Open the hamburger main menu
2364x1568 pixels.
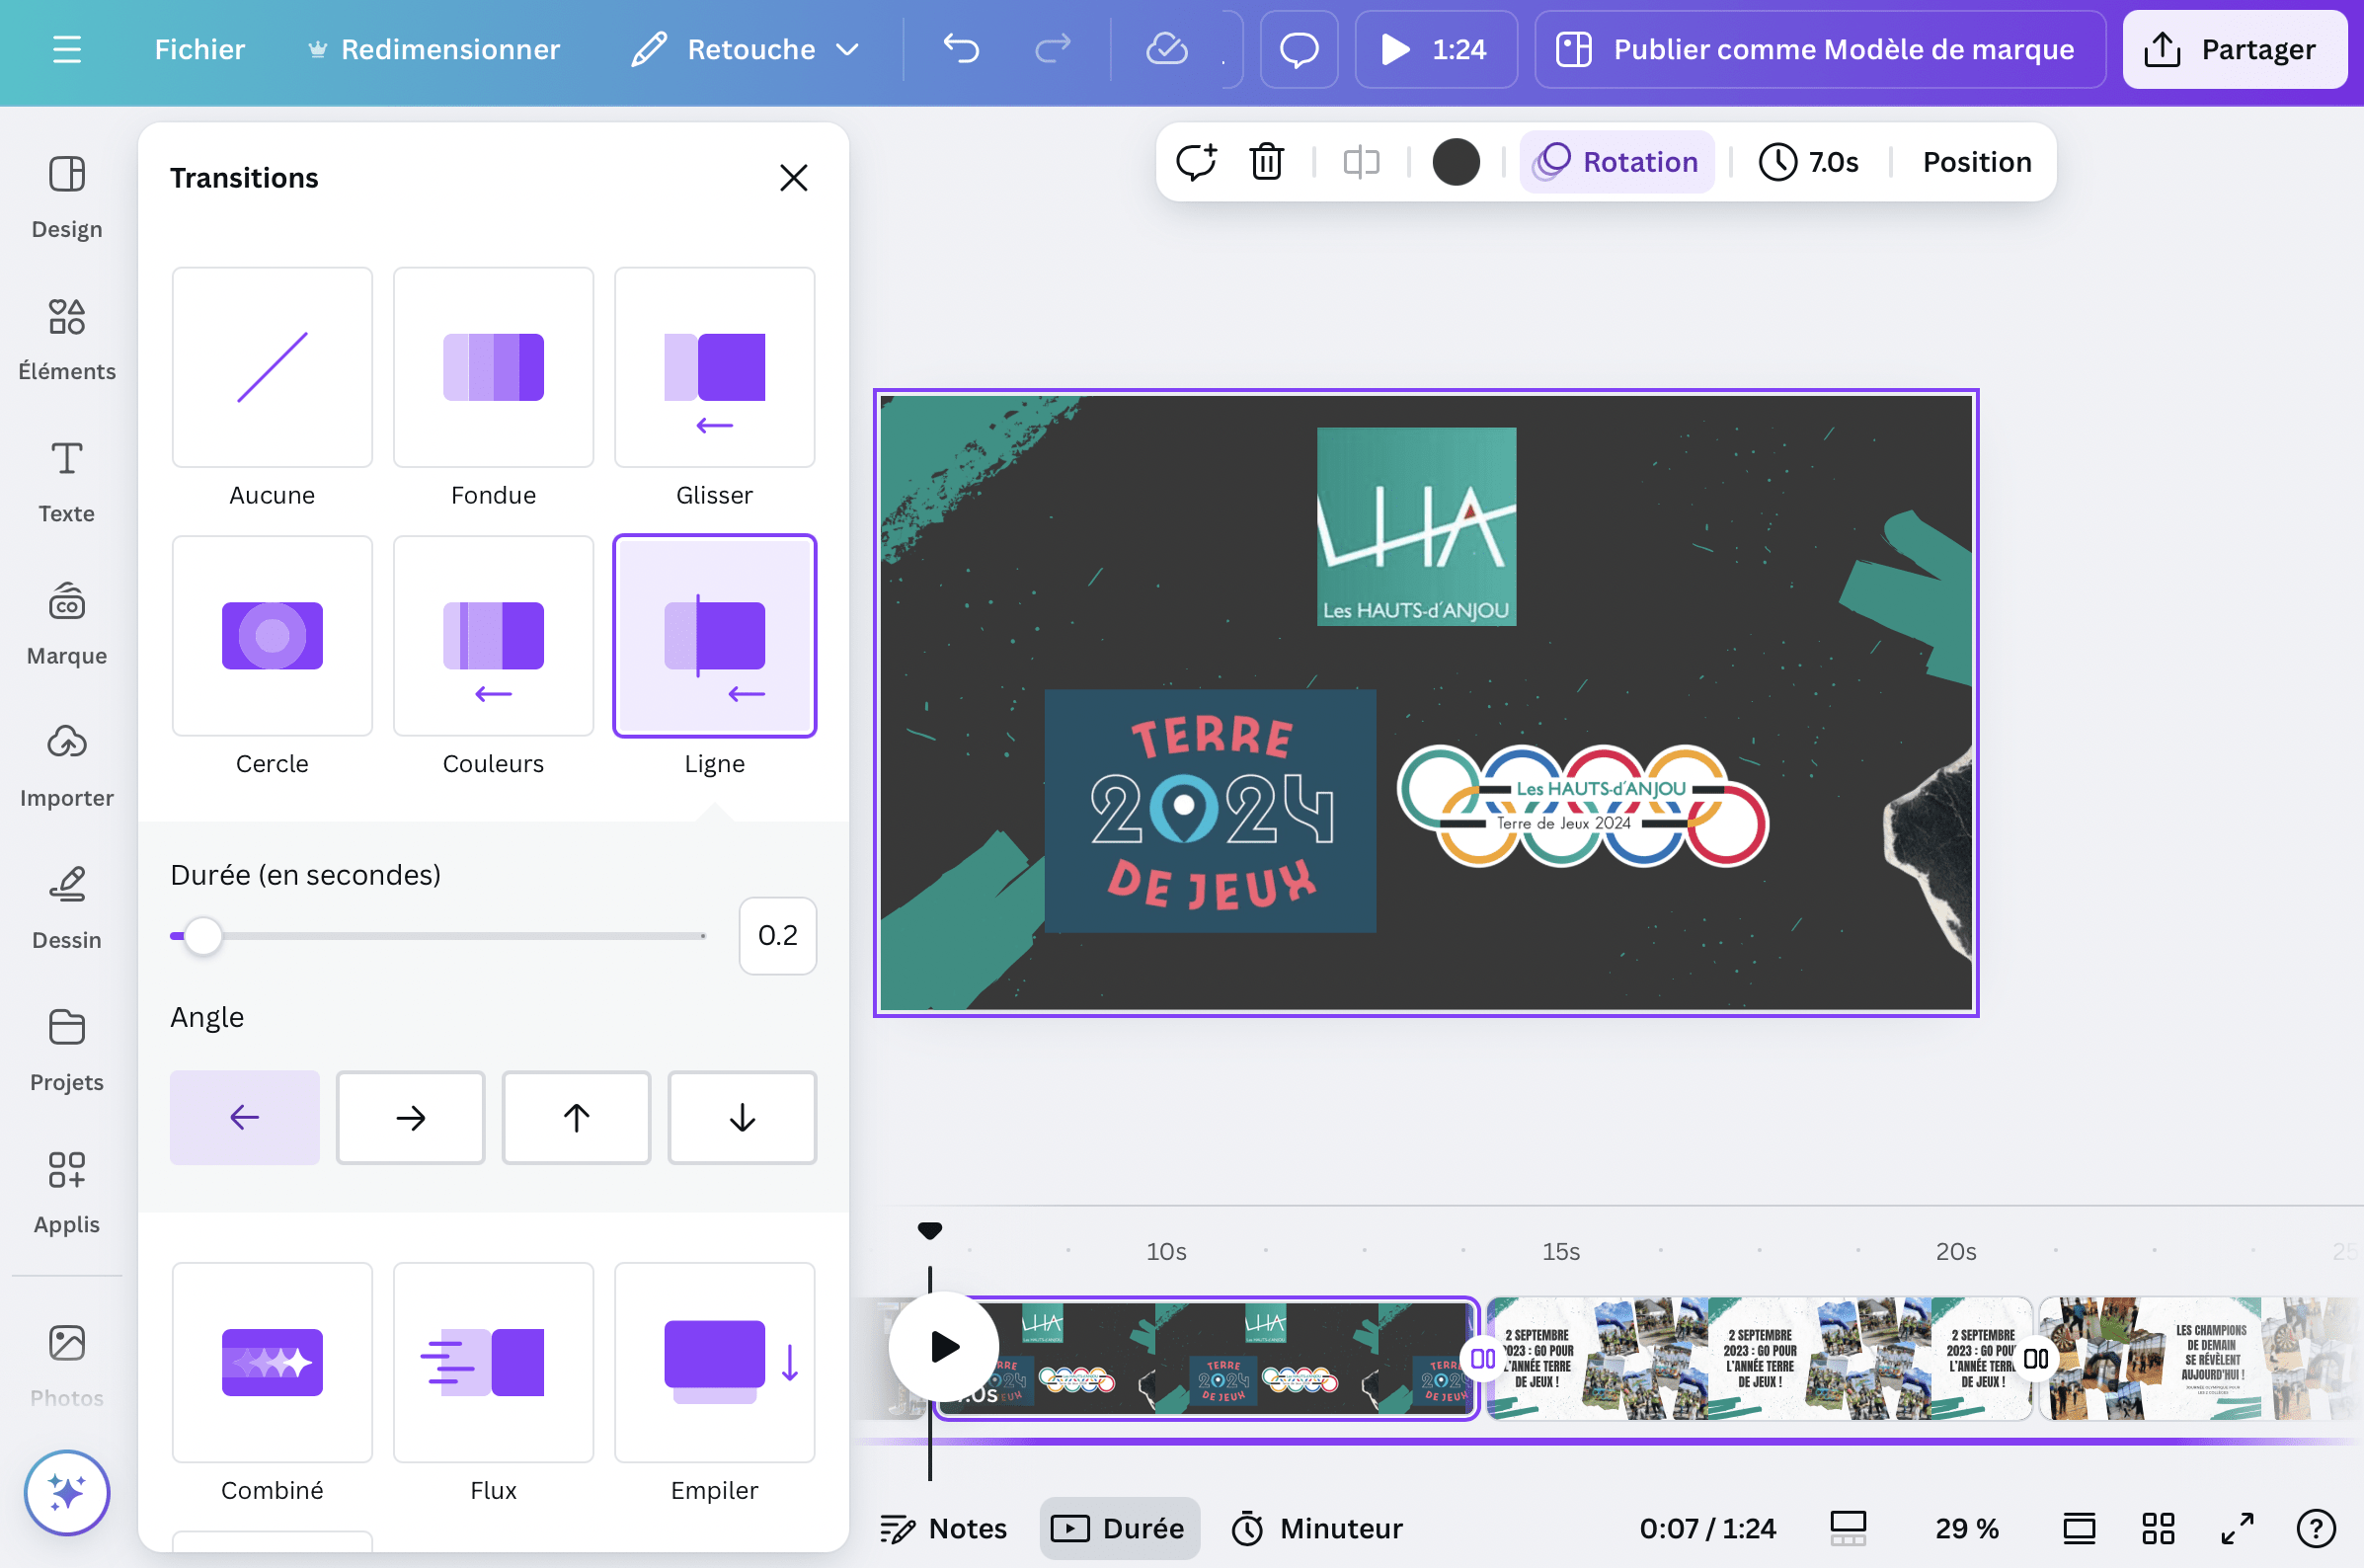click(67, 49)
